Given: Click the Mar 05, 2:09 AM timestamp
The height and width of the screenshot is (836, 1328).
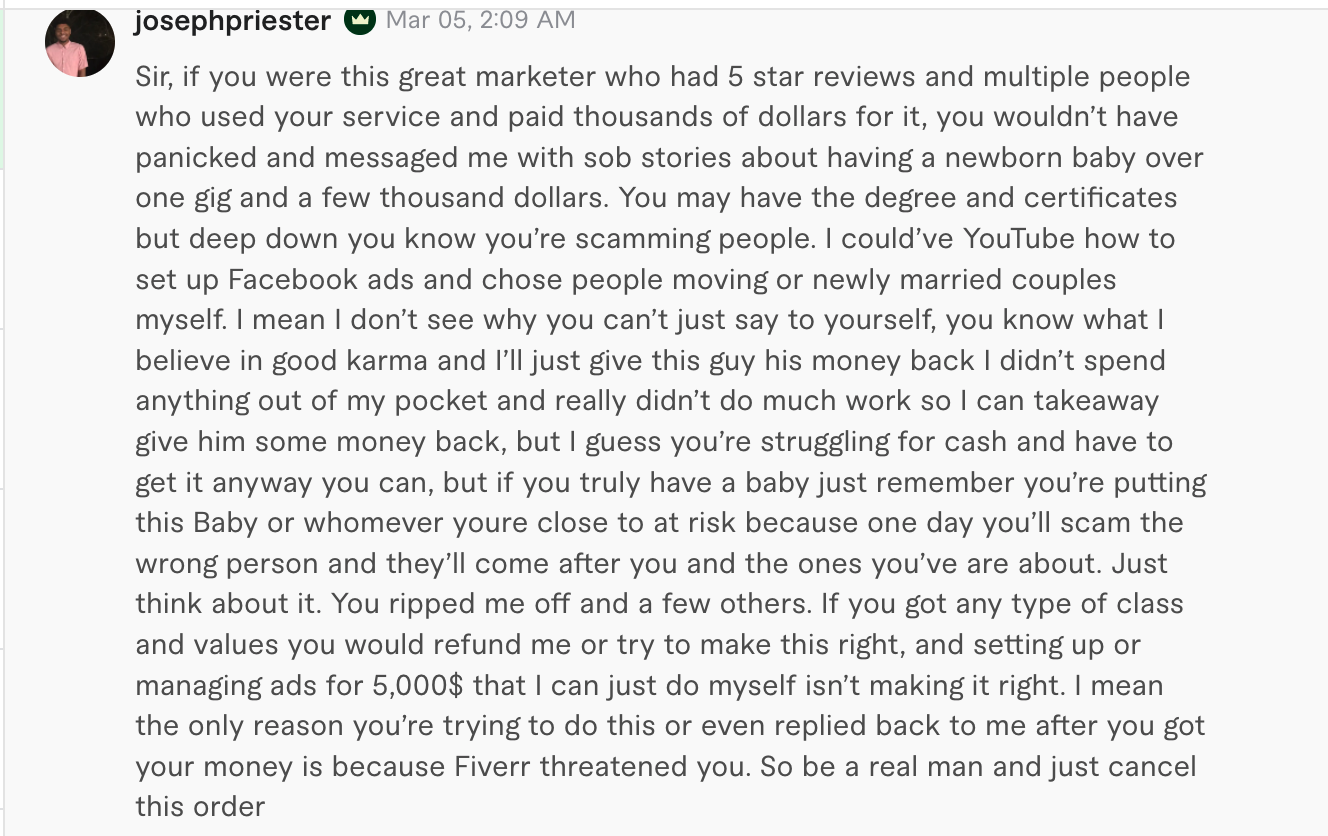Looking at the screenshot, I should point(480,20).
